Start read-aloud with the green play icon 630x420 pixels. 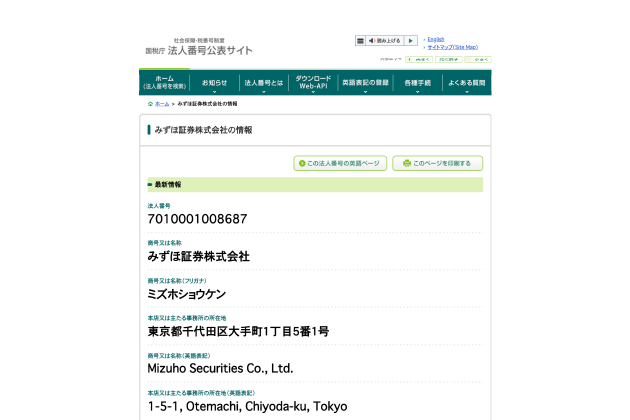click(411, 41)
